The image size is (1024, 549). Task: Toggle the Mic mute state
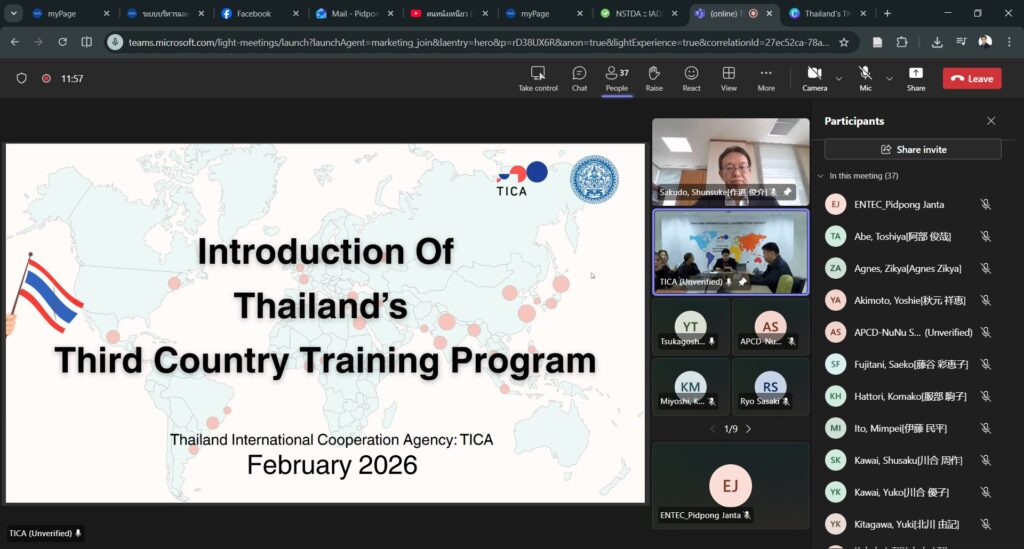coord(865,78)
